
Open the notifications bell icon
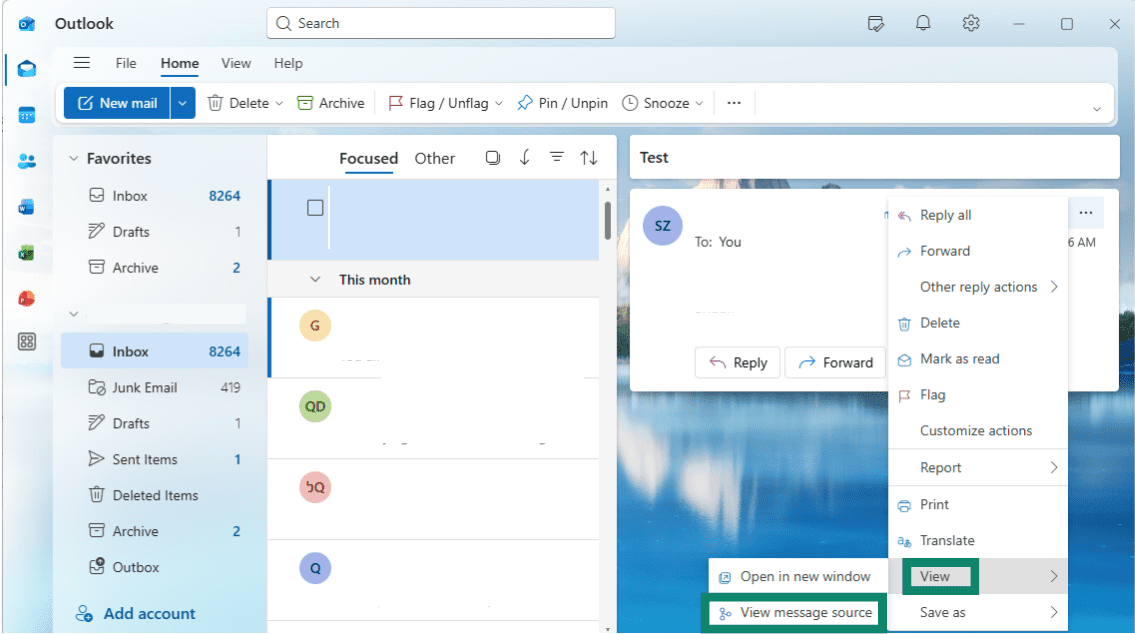923,23
